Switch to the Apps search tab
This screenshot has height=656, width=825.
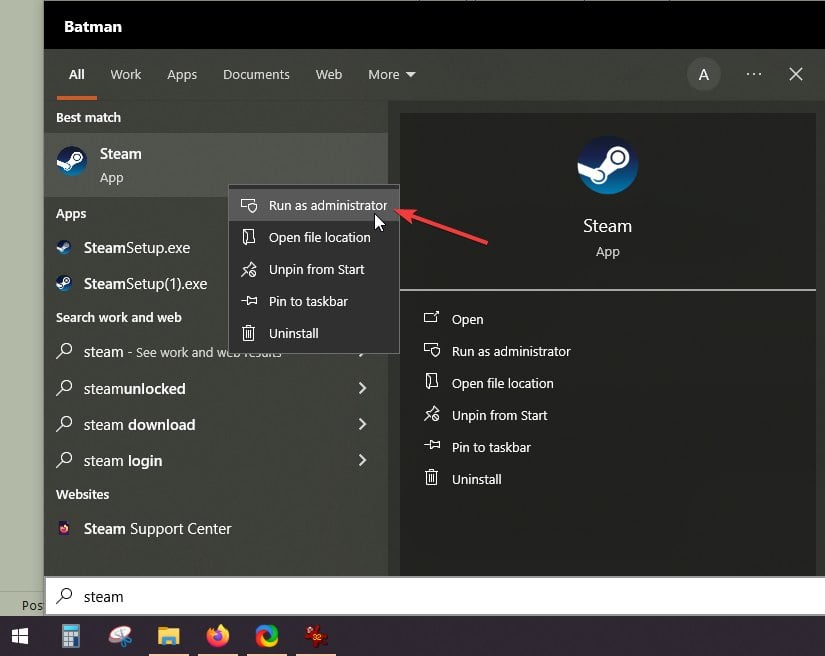coord(182,75)
